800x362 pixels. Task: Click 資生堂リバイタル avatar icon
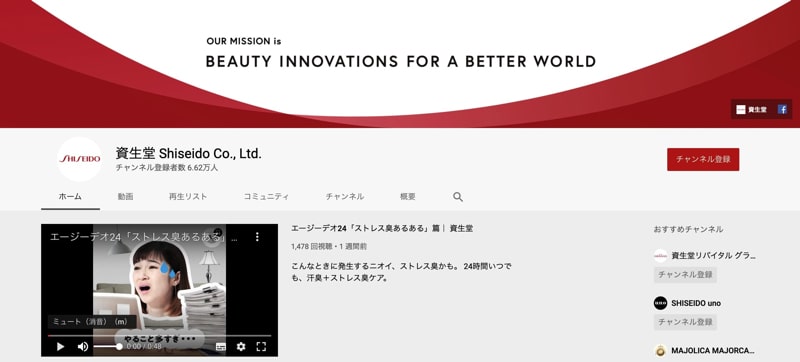click(x=660, y=255)
